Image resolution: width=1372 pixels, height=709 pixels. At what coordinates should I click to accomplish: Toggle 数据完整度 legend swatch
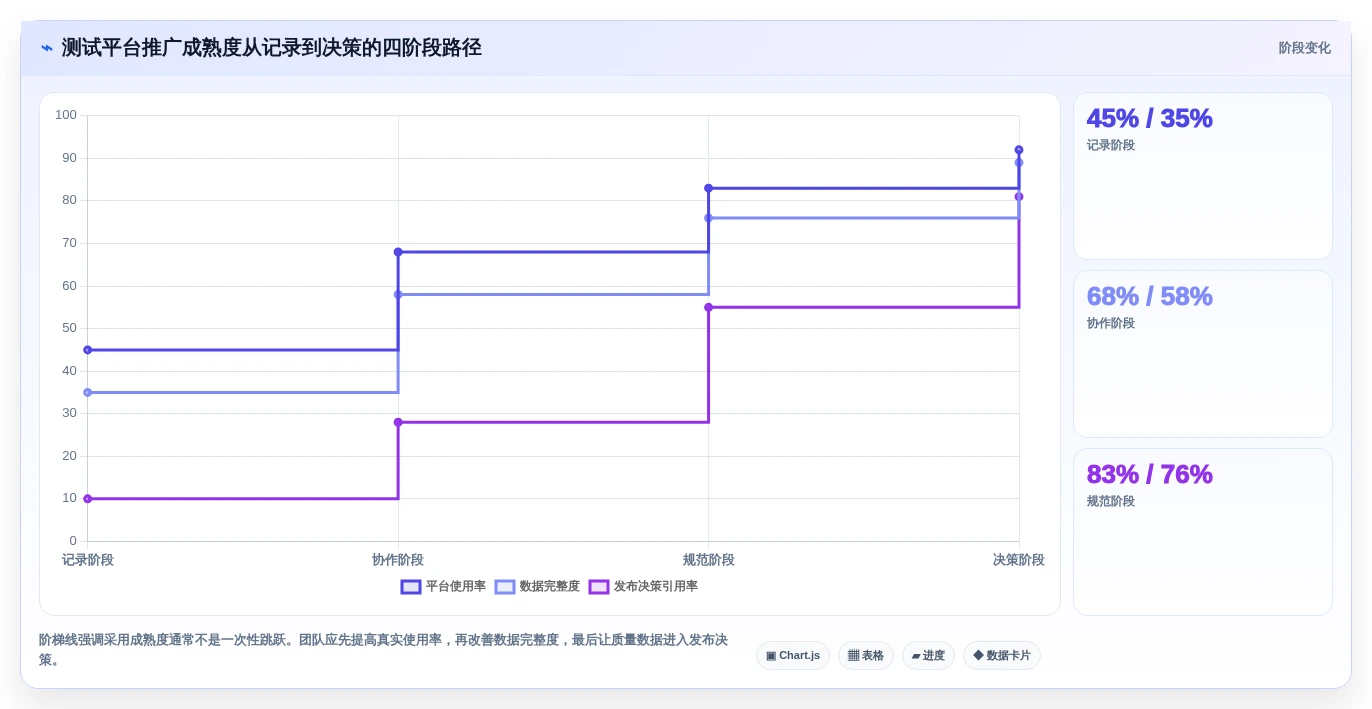point(505,587)
